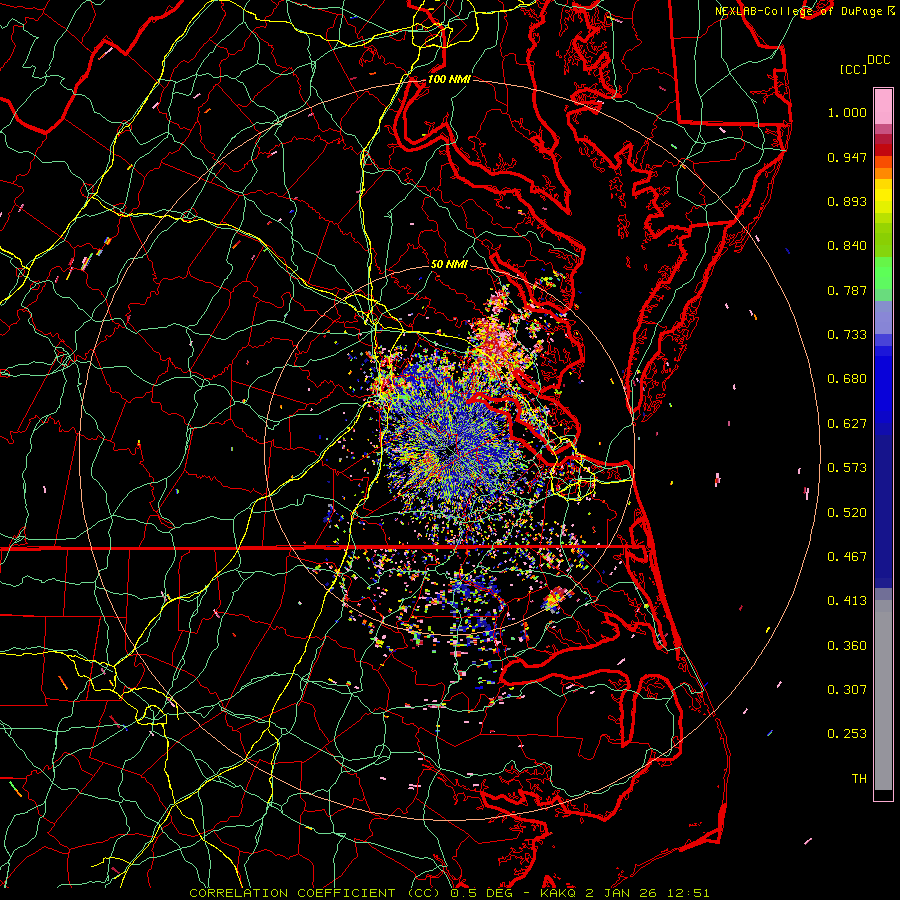Image resolution: width=900 pixels, height=900 pixels.
Task: Click the 0.733 legend value
Action: [847, 335]
